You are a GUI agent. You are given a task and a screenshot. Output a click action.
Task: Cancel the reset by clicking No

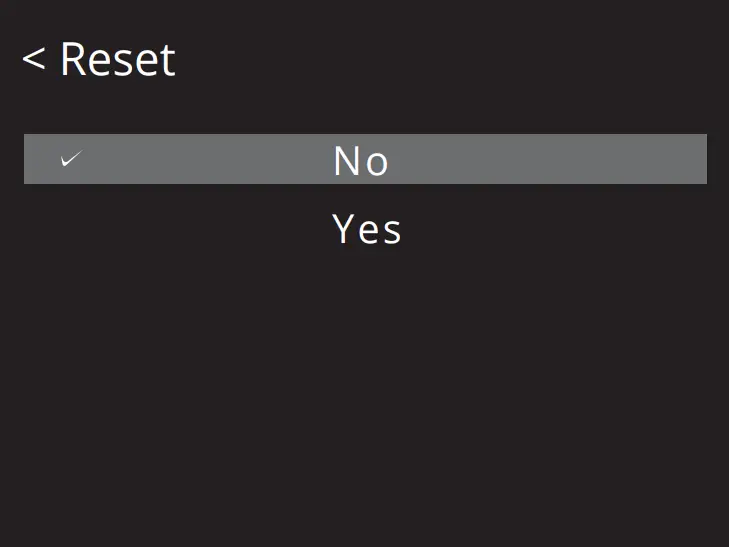tap(361, 160)
